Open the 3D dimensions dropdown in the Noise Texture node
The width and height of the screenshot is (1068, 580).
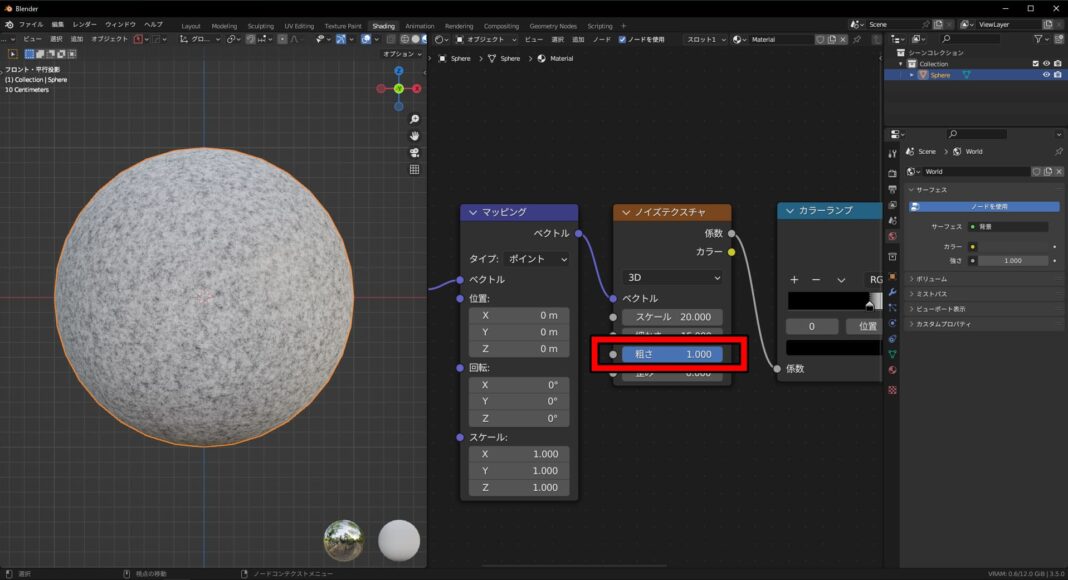click(671, 277)
